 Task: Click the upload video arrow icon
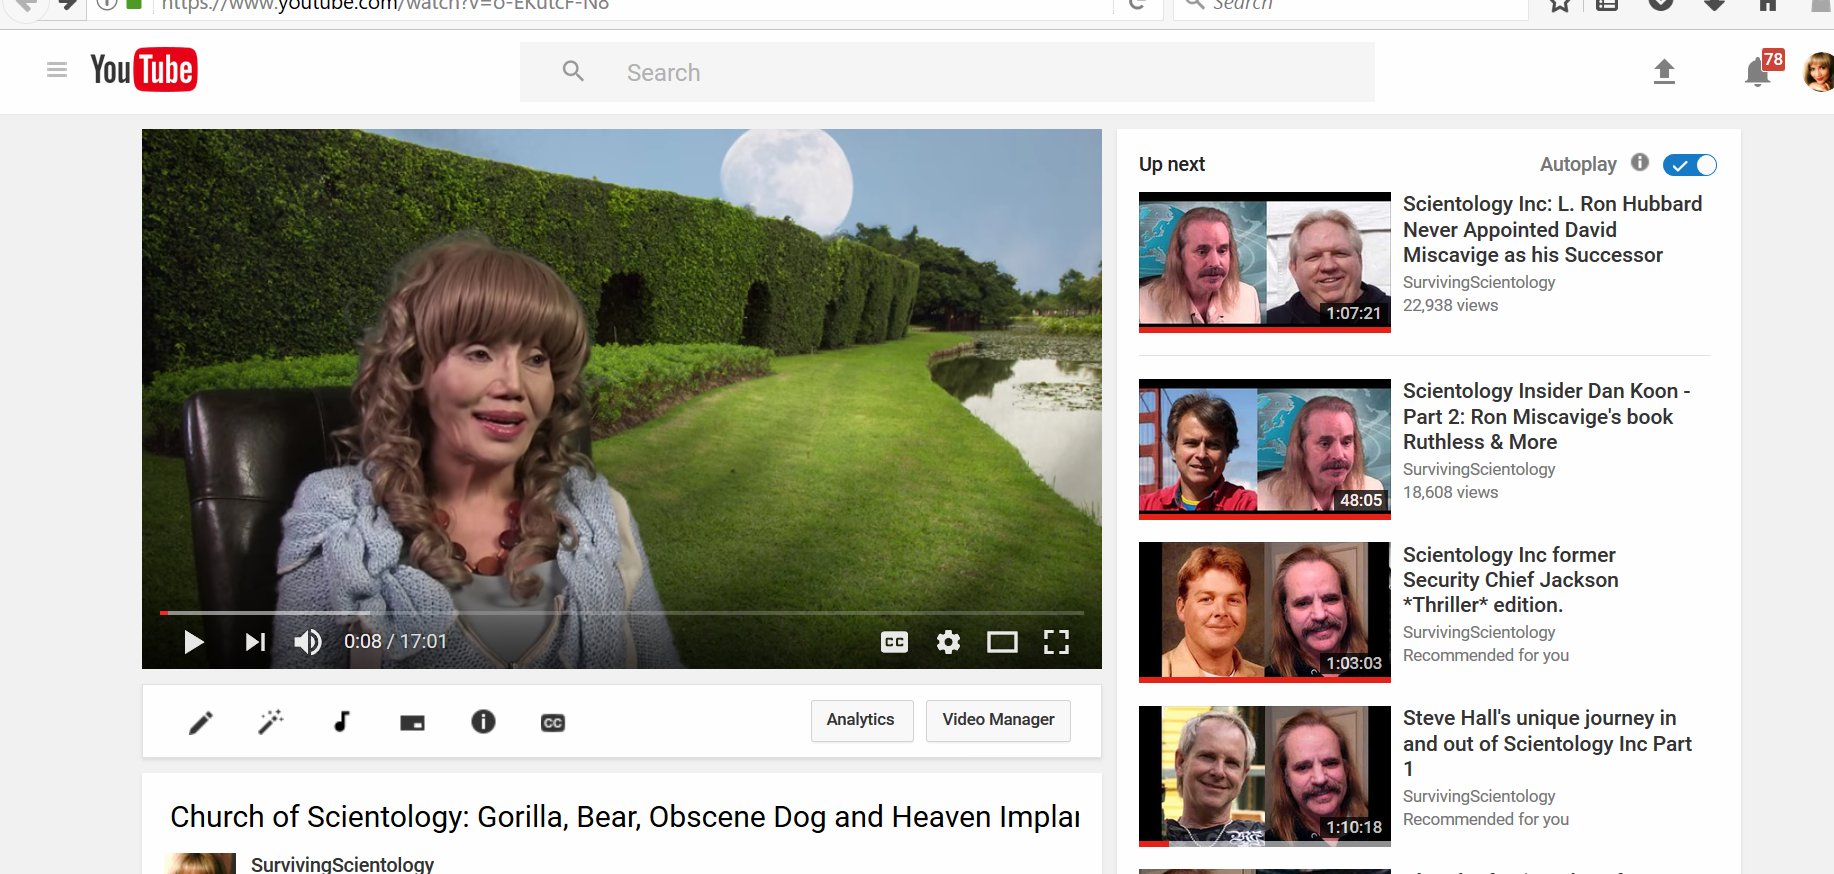click(x=1664, y=72)
